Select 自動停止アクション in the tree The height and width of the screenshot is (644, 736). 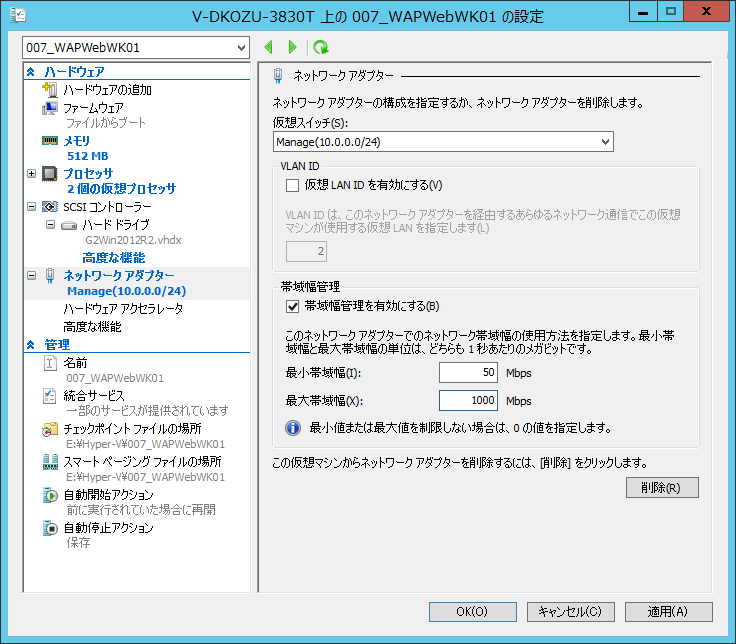[x=108, y=528]
